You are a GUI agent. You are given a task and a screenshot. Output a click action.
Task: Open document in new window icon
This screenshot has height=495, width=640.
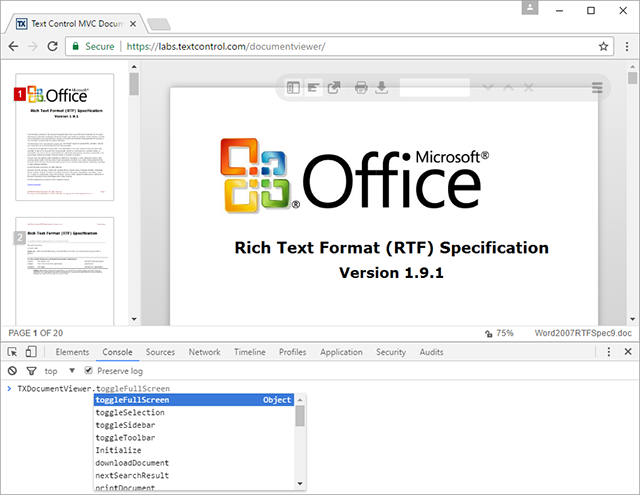pyautogui.click(x=334, y=87)
